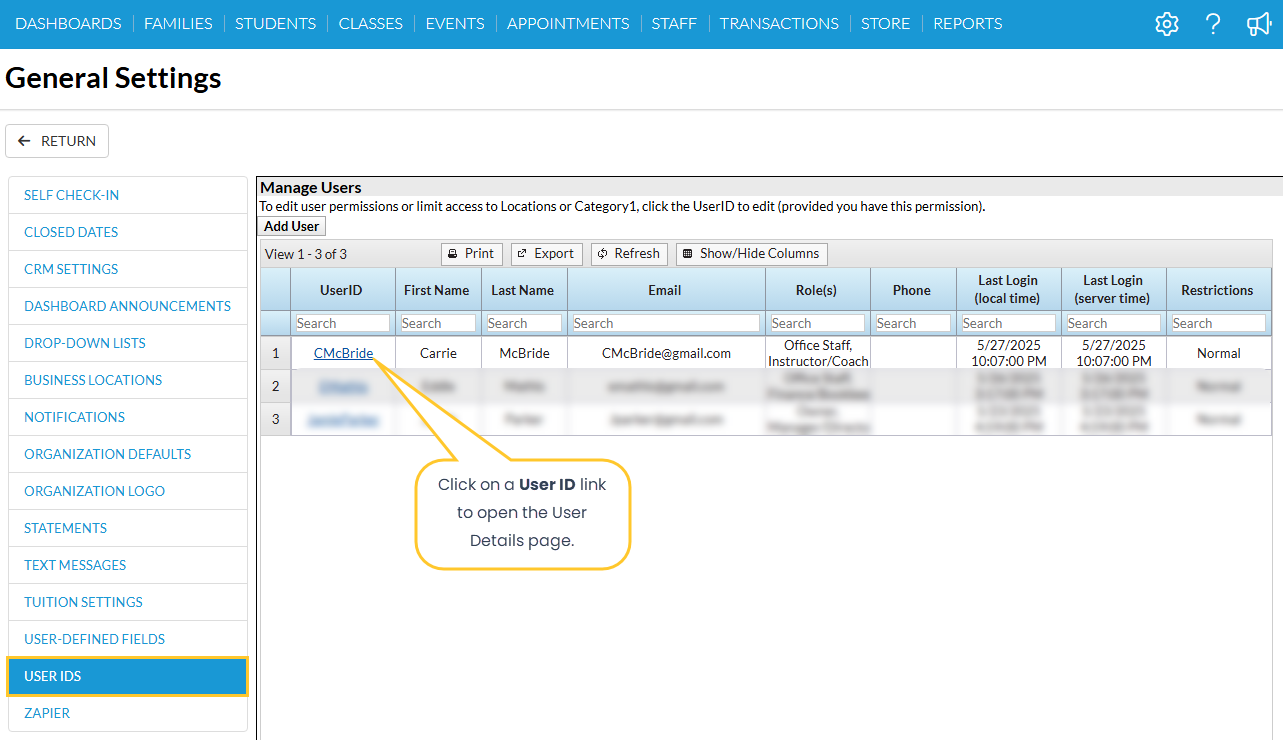Sort by Last Login (server time) header

1114,290
